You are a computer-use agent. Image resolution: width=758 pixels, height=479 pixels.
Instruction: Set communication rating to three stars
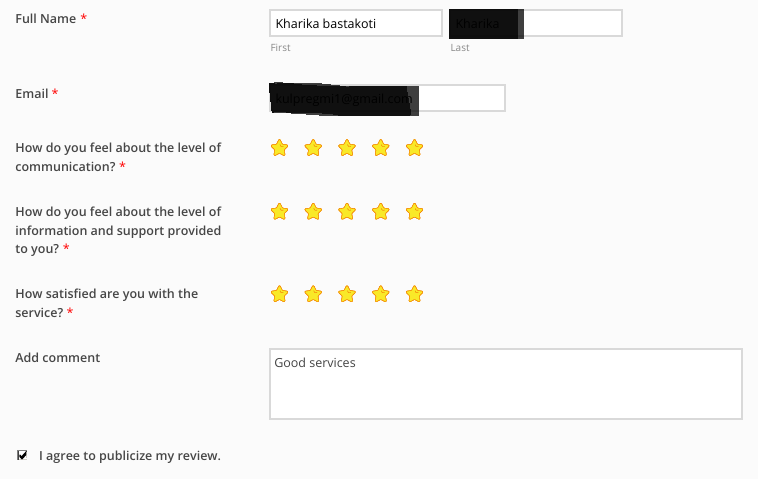347,148
